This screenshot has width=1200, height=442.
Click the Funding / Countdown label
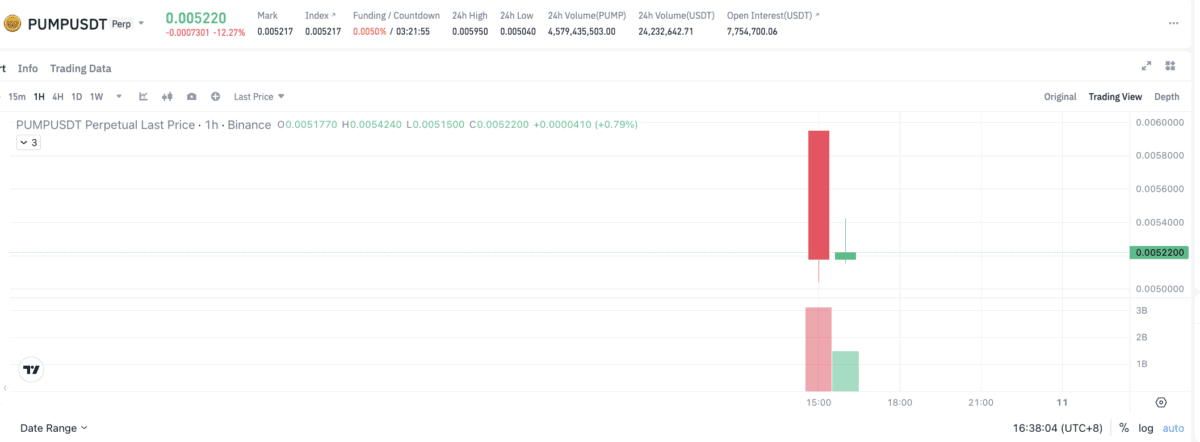(x=396, y=16)
